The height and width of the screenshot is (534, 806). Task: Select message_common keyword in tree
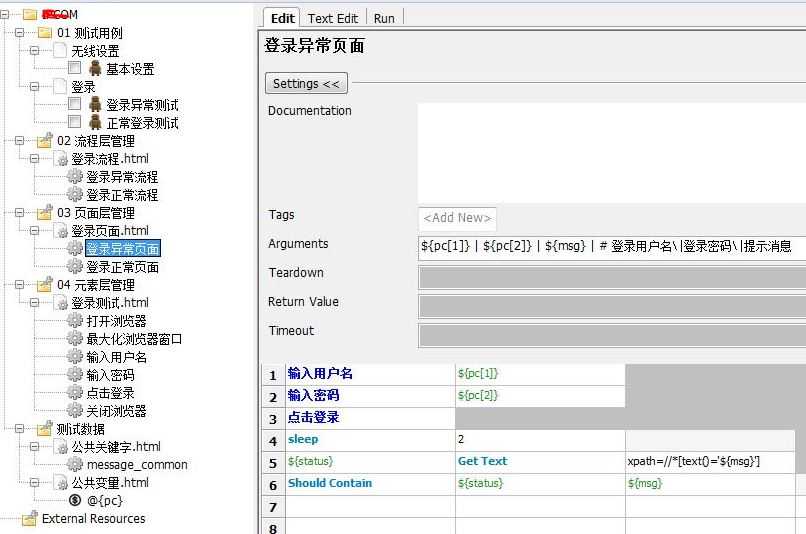137,465
